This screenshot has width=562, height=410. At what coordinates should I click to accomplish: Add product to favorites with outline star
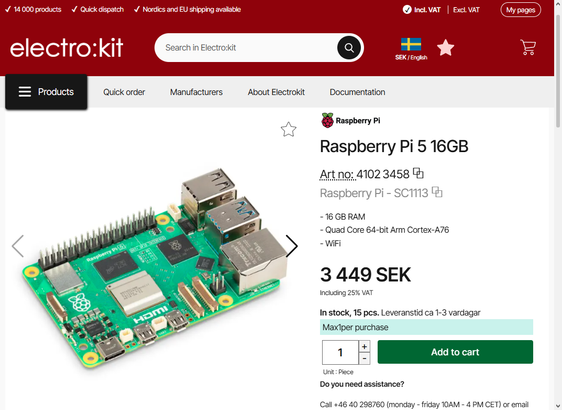tap(289, 129)
